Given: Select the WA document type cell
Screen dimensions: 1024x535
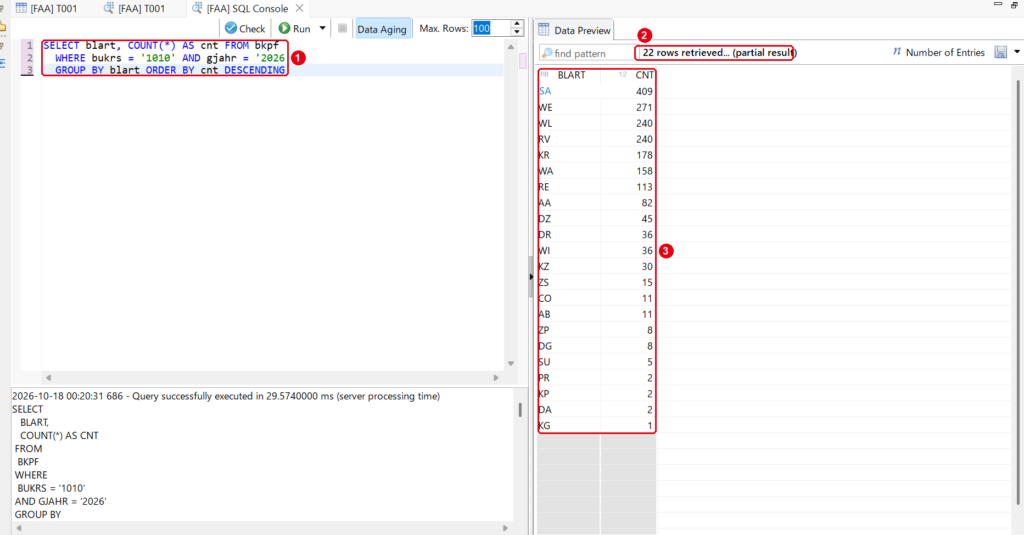Looking at the screenshot, I should tap(569, 171).
